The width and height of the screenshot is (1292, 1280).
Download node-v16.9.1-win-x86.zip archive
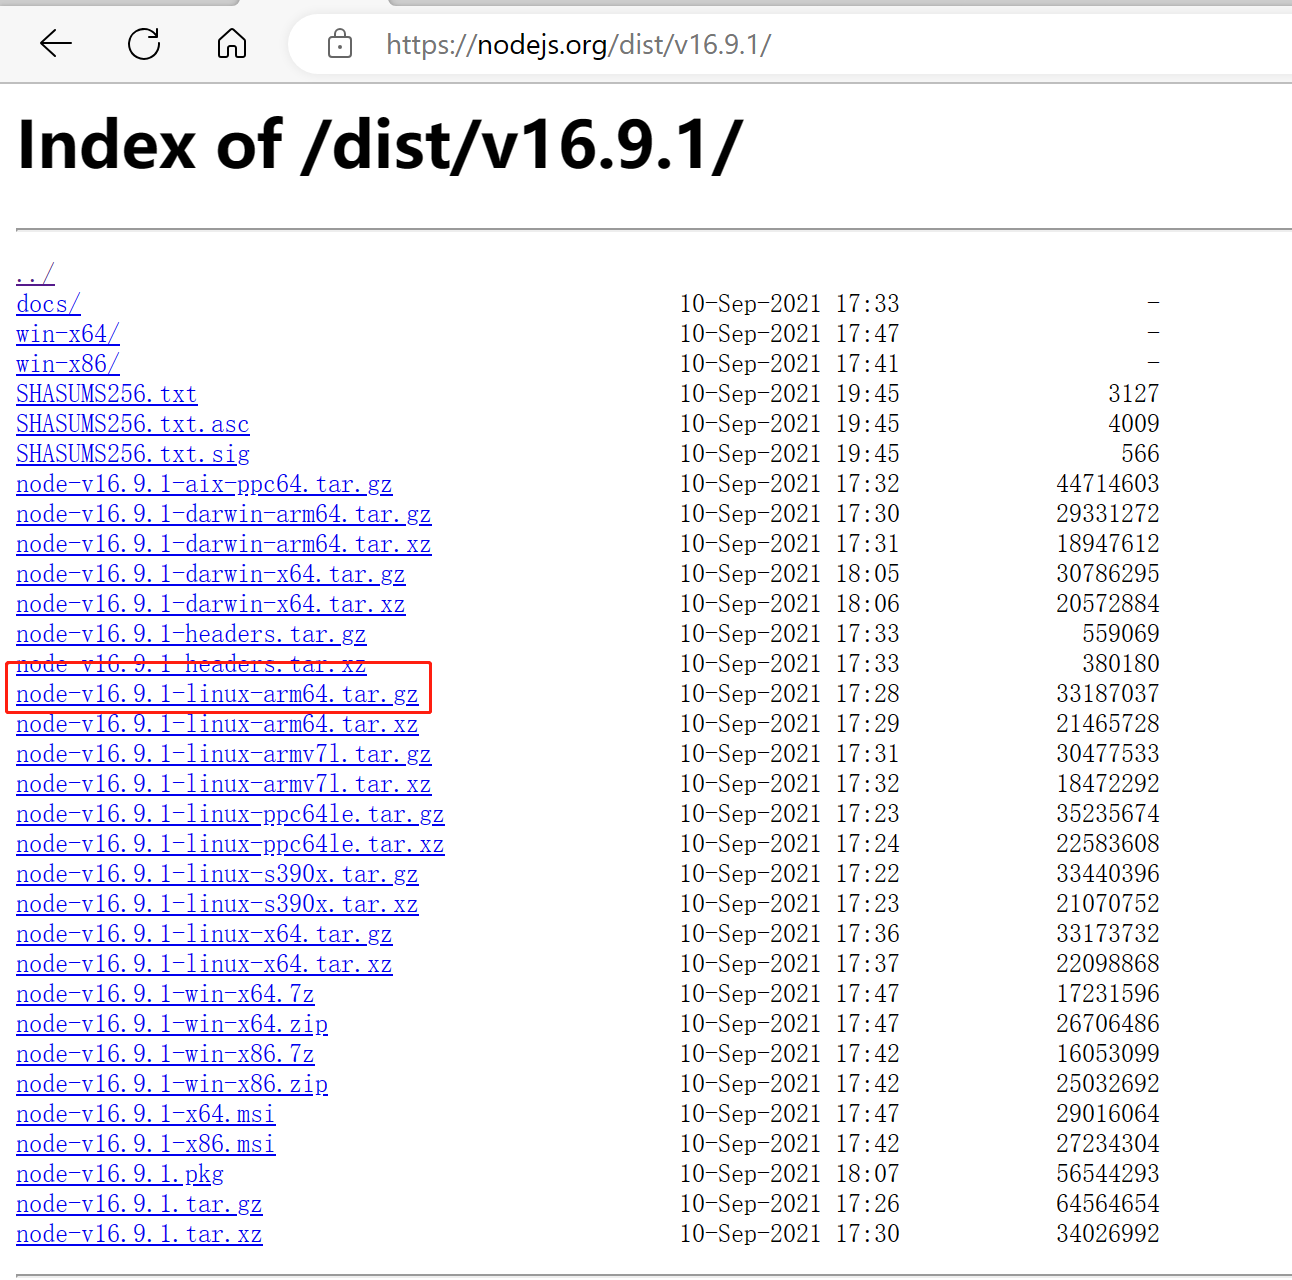click(172, 1084)
